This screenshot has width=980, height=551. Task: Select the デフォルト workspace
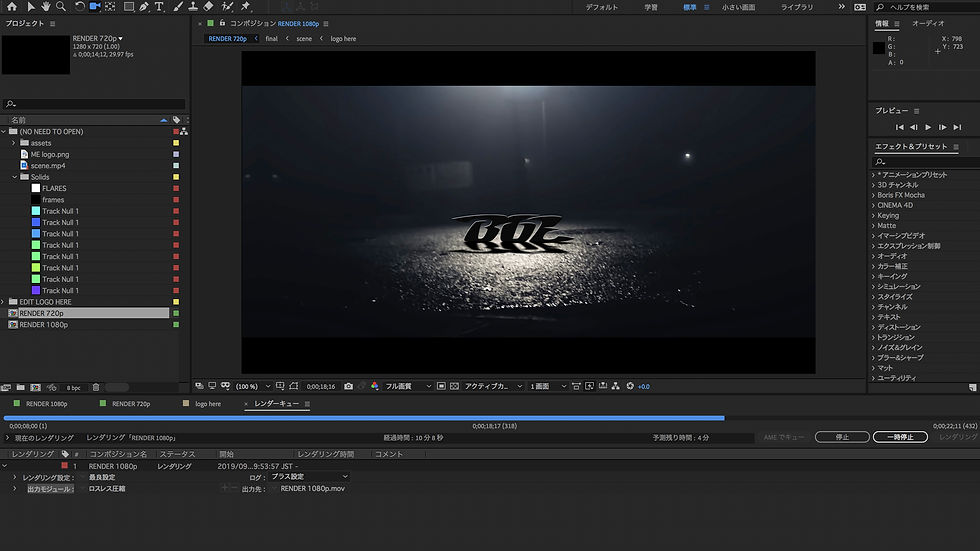602,7
